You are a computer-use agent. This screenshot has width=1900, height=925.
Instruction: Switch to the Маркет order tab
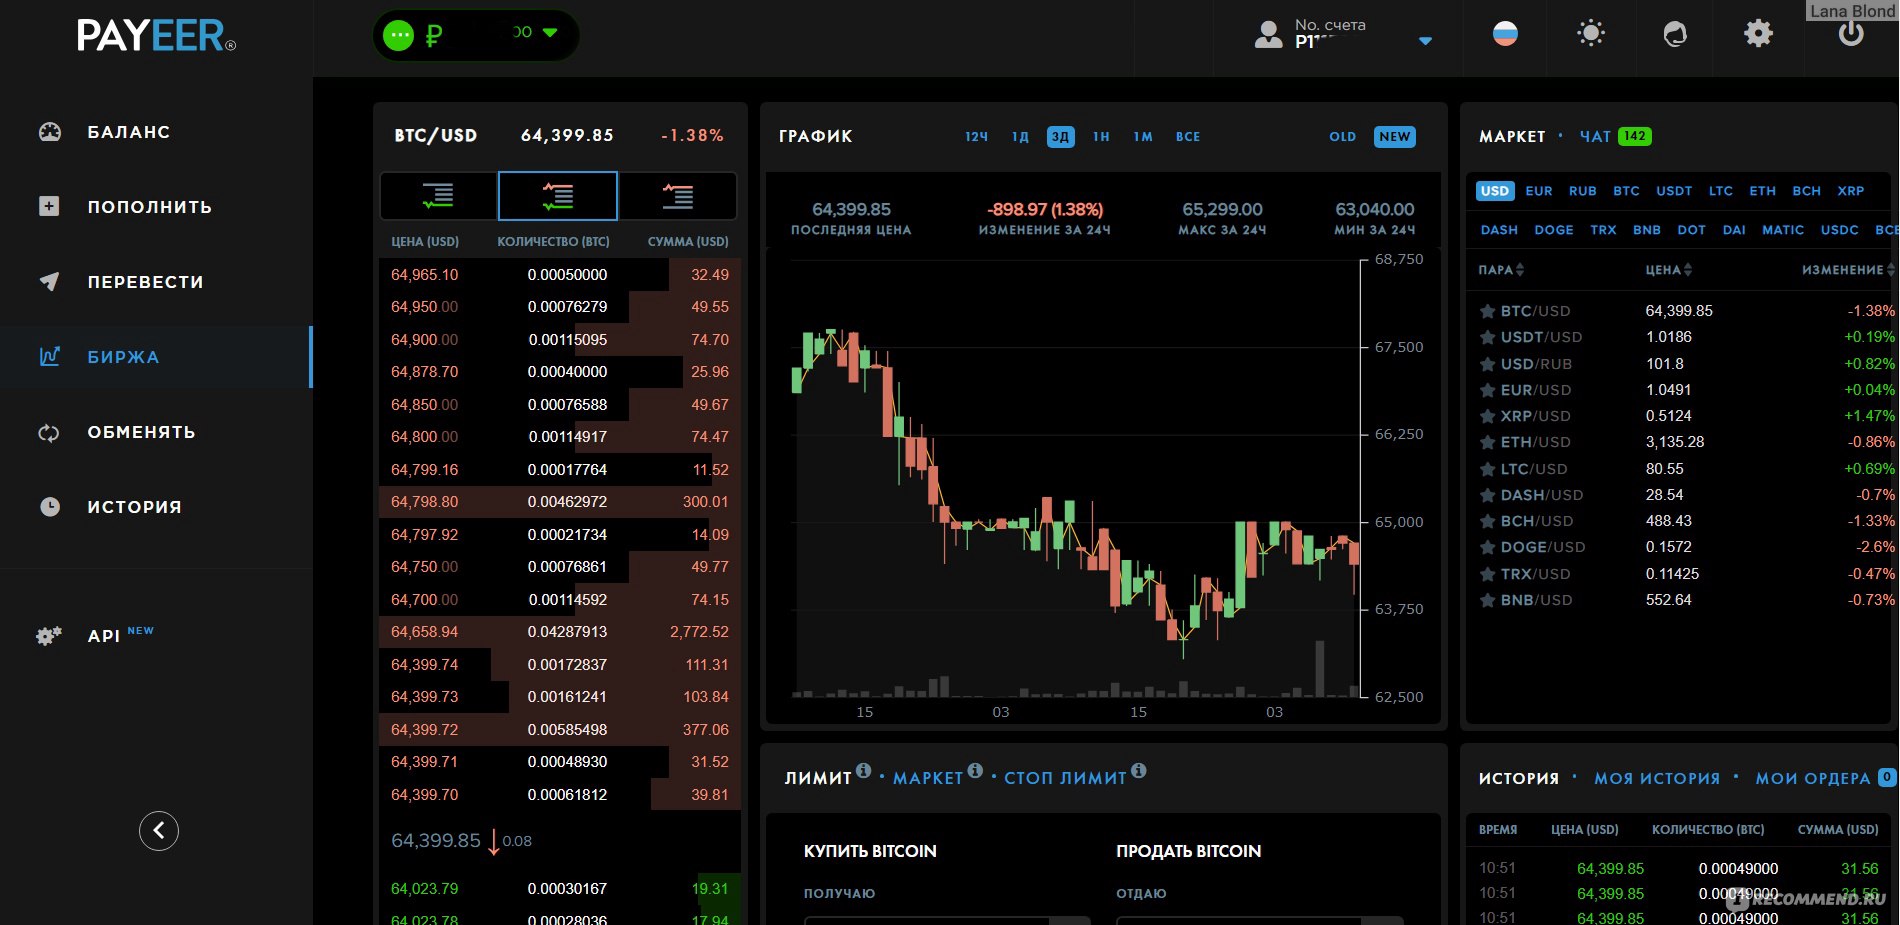928,778
